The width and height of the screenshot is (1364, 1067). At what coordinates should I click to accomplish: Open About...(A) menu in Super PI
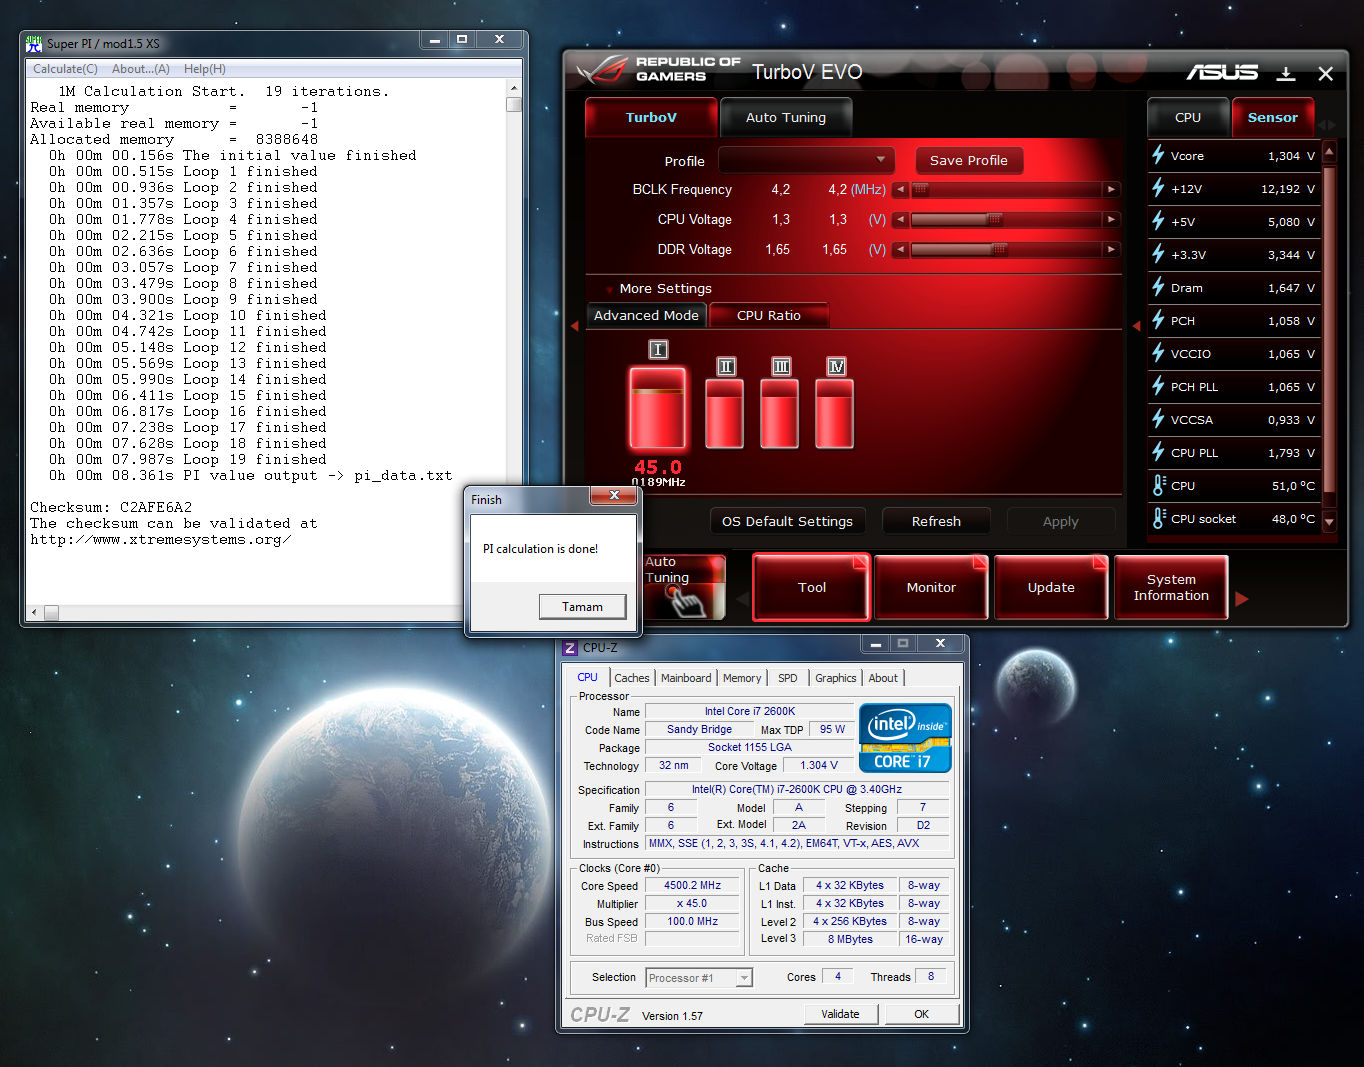click(141, 69)
